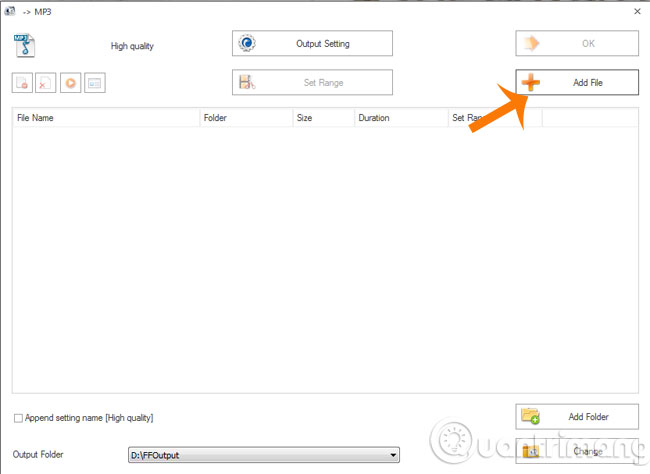The width and height of the screenshot is (650, 474).
Task: Click the OK button
Action: coord(577,43)
